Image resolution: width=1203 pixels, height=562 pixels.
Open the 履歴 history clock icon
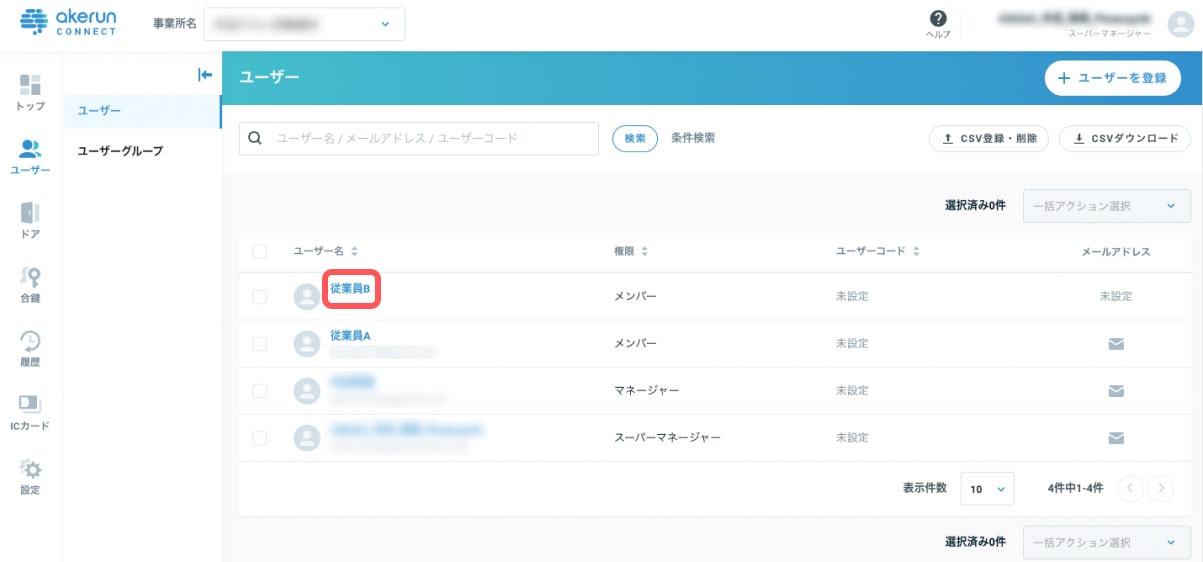[x=30, y=342]
